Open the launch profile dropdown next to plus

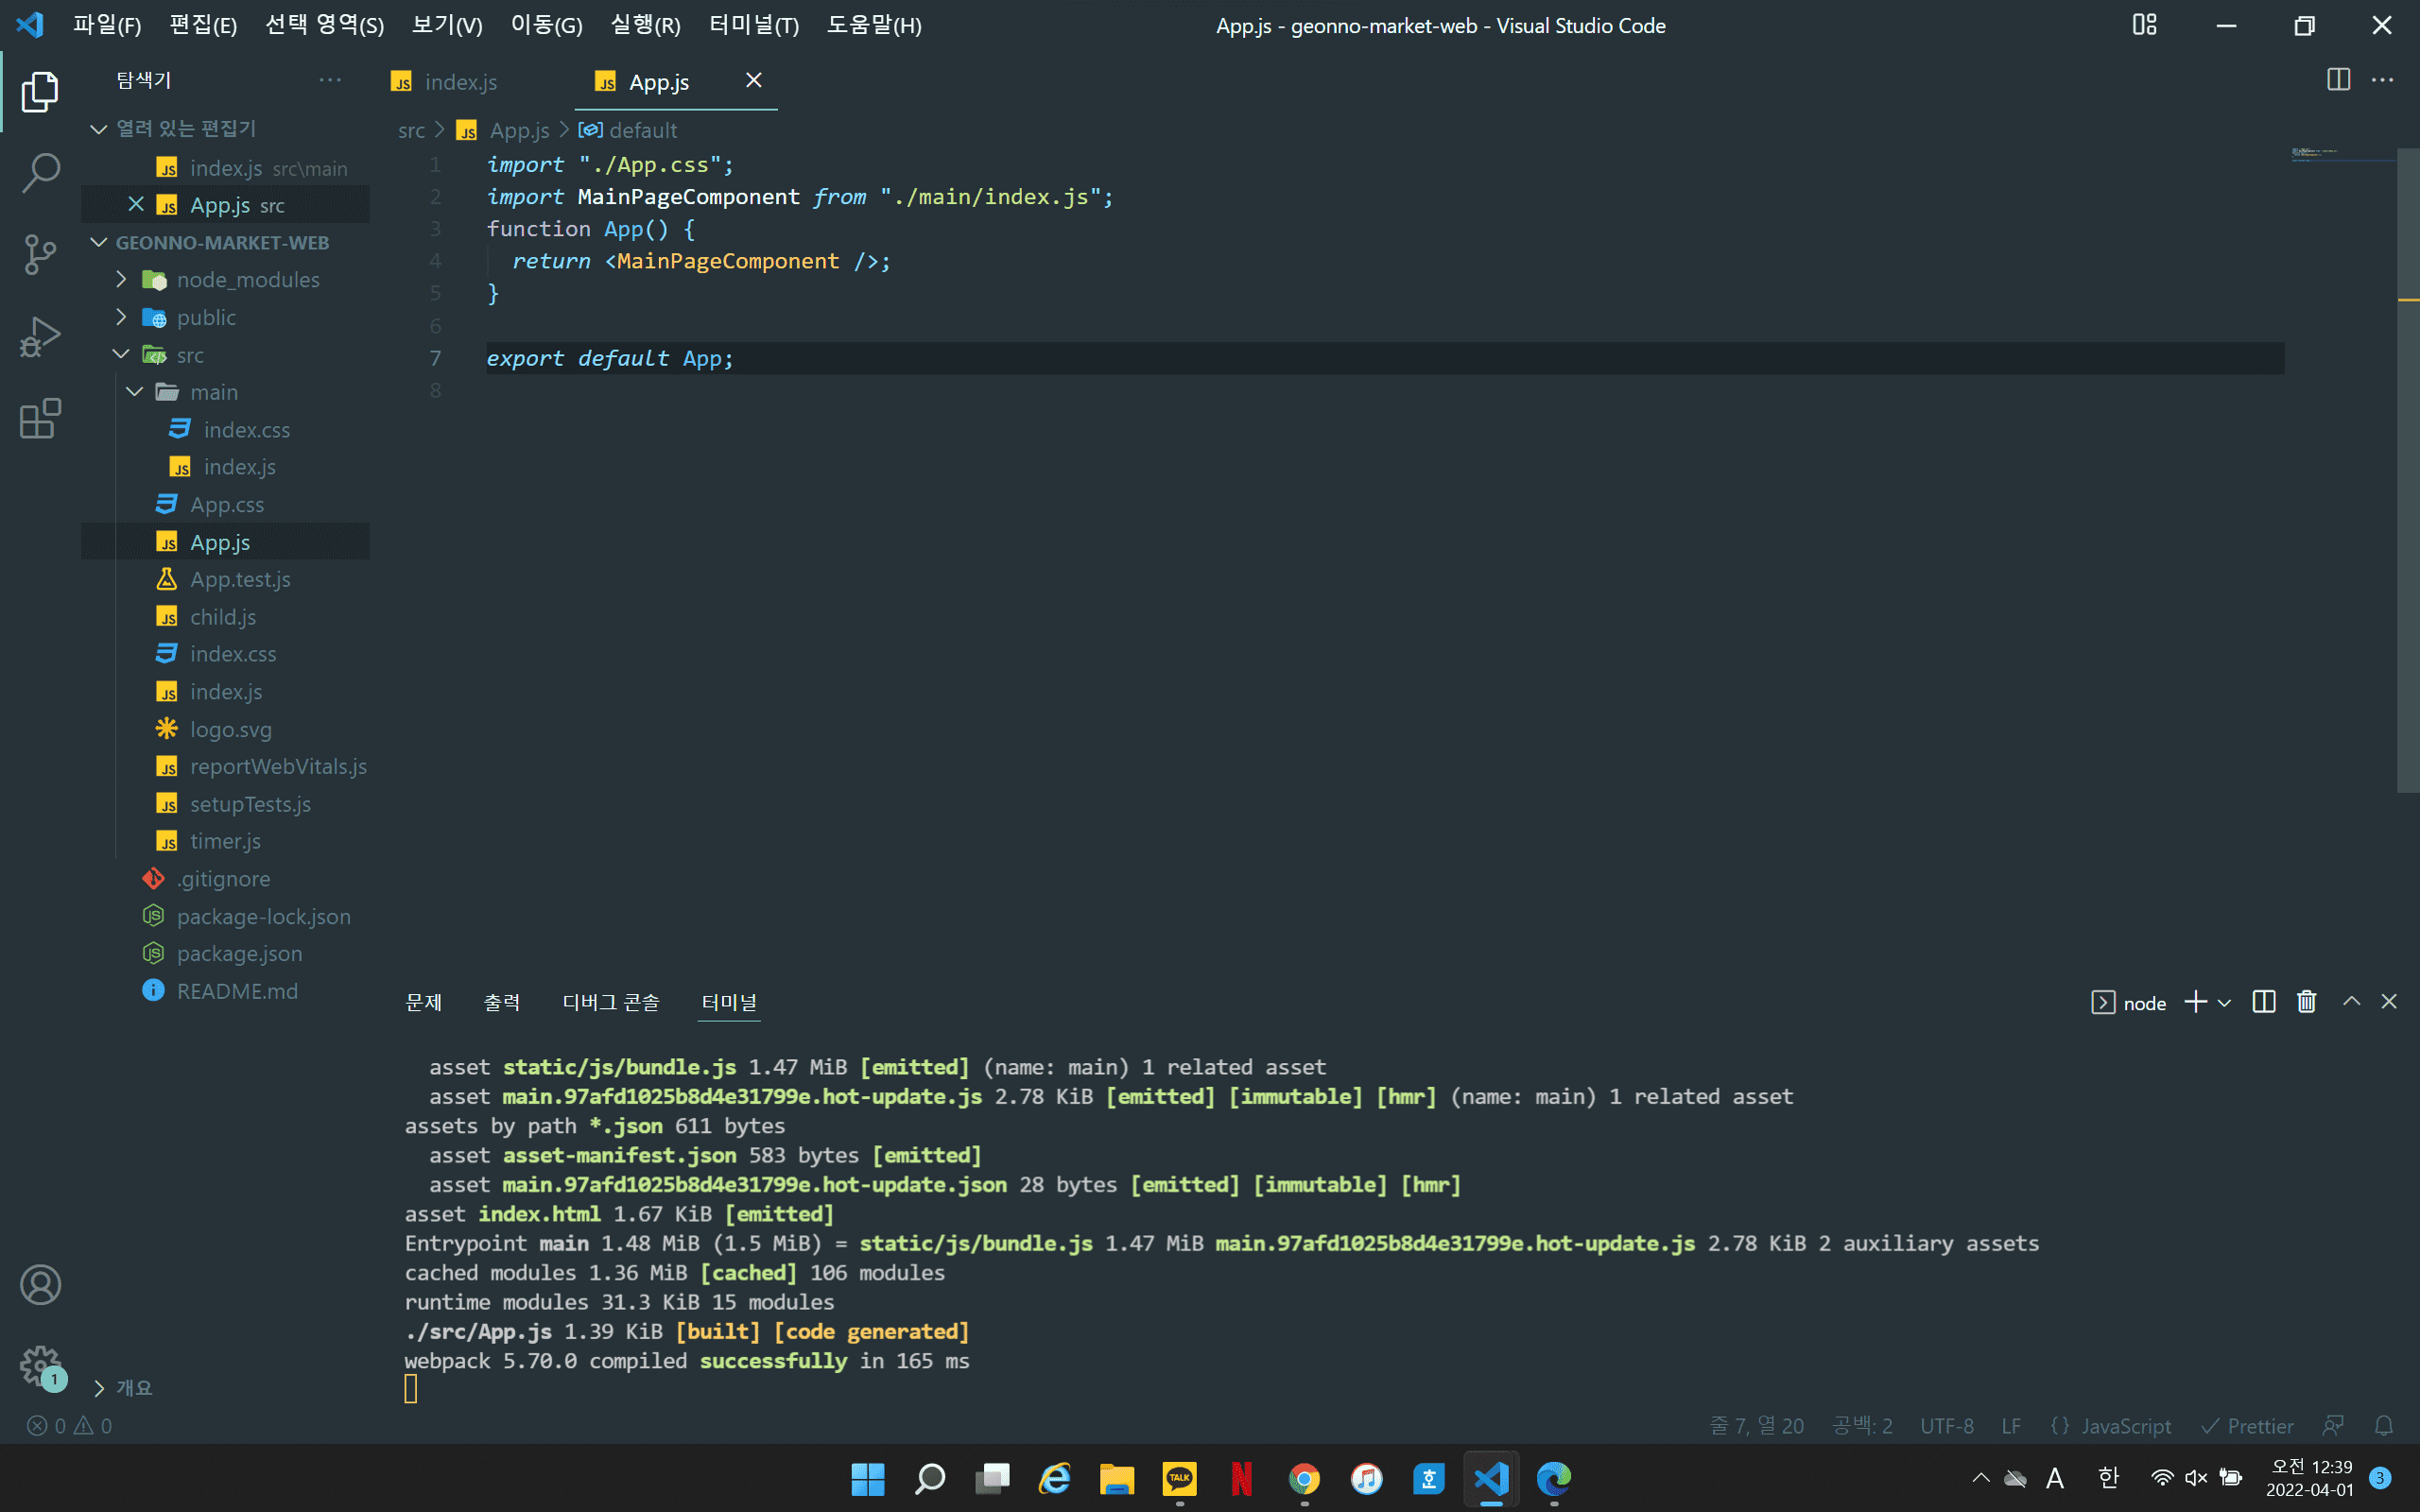click(x=2224, y=1003)
